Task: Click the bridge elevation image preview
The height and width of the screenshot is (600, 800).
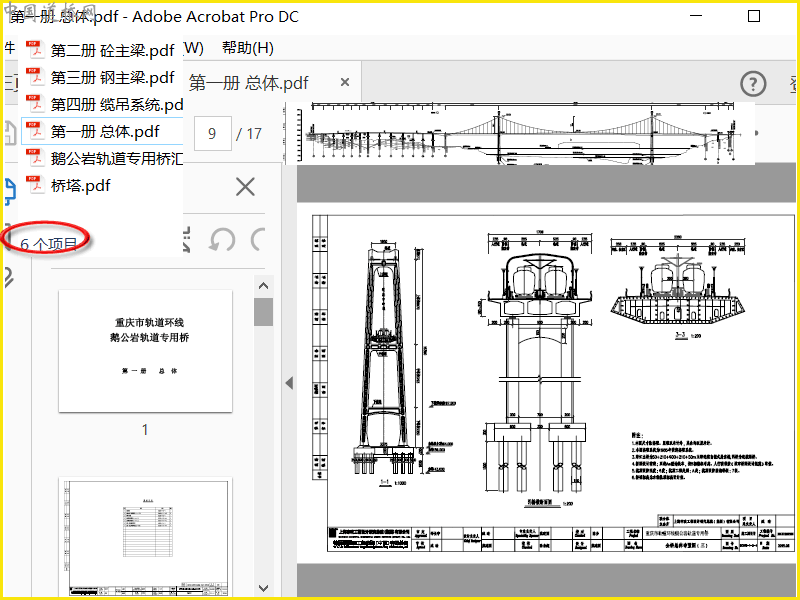Action: [520, 133]
